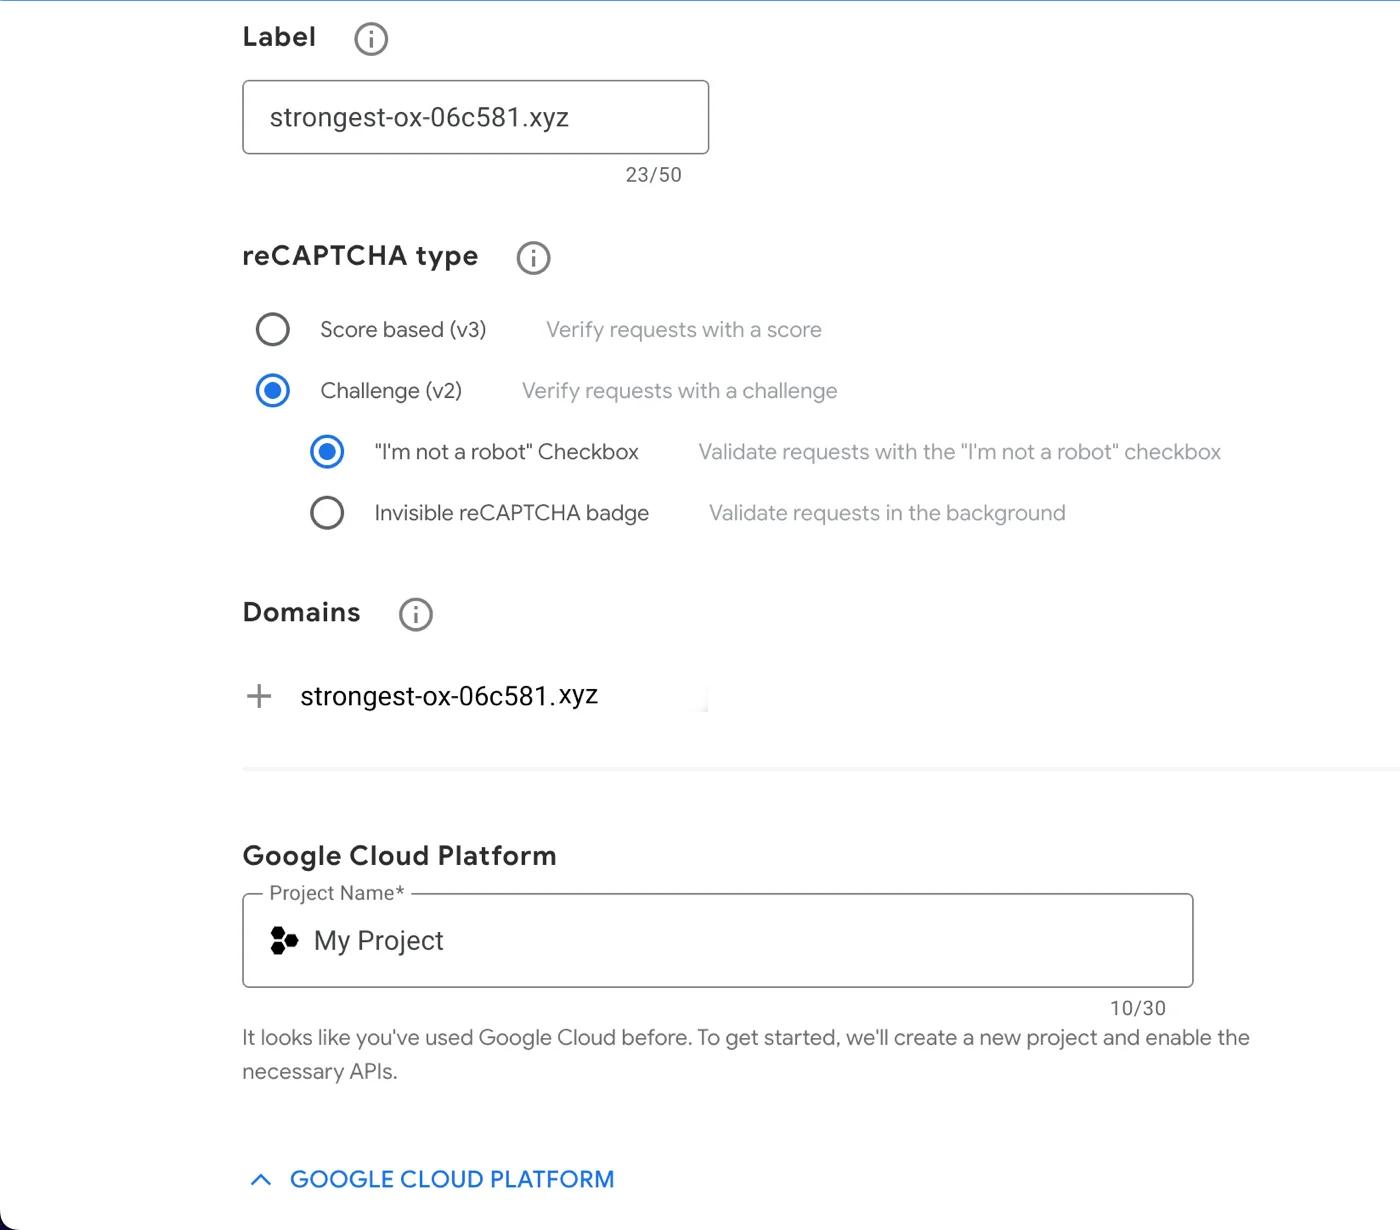The image size is (1400, 1230).
Task: Click the Label heading
Action: coord(279,37)
